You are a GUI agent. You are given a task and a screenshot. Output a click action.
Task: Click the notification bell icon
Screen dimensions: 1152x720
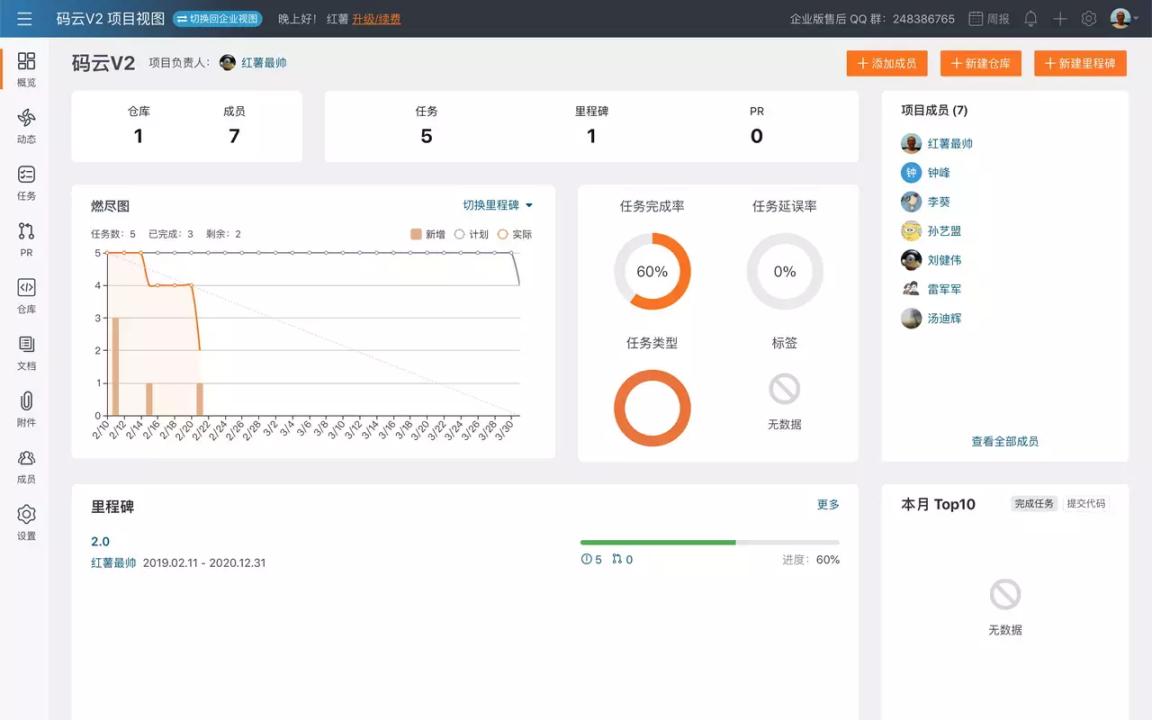point(1030,19)
